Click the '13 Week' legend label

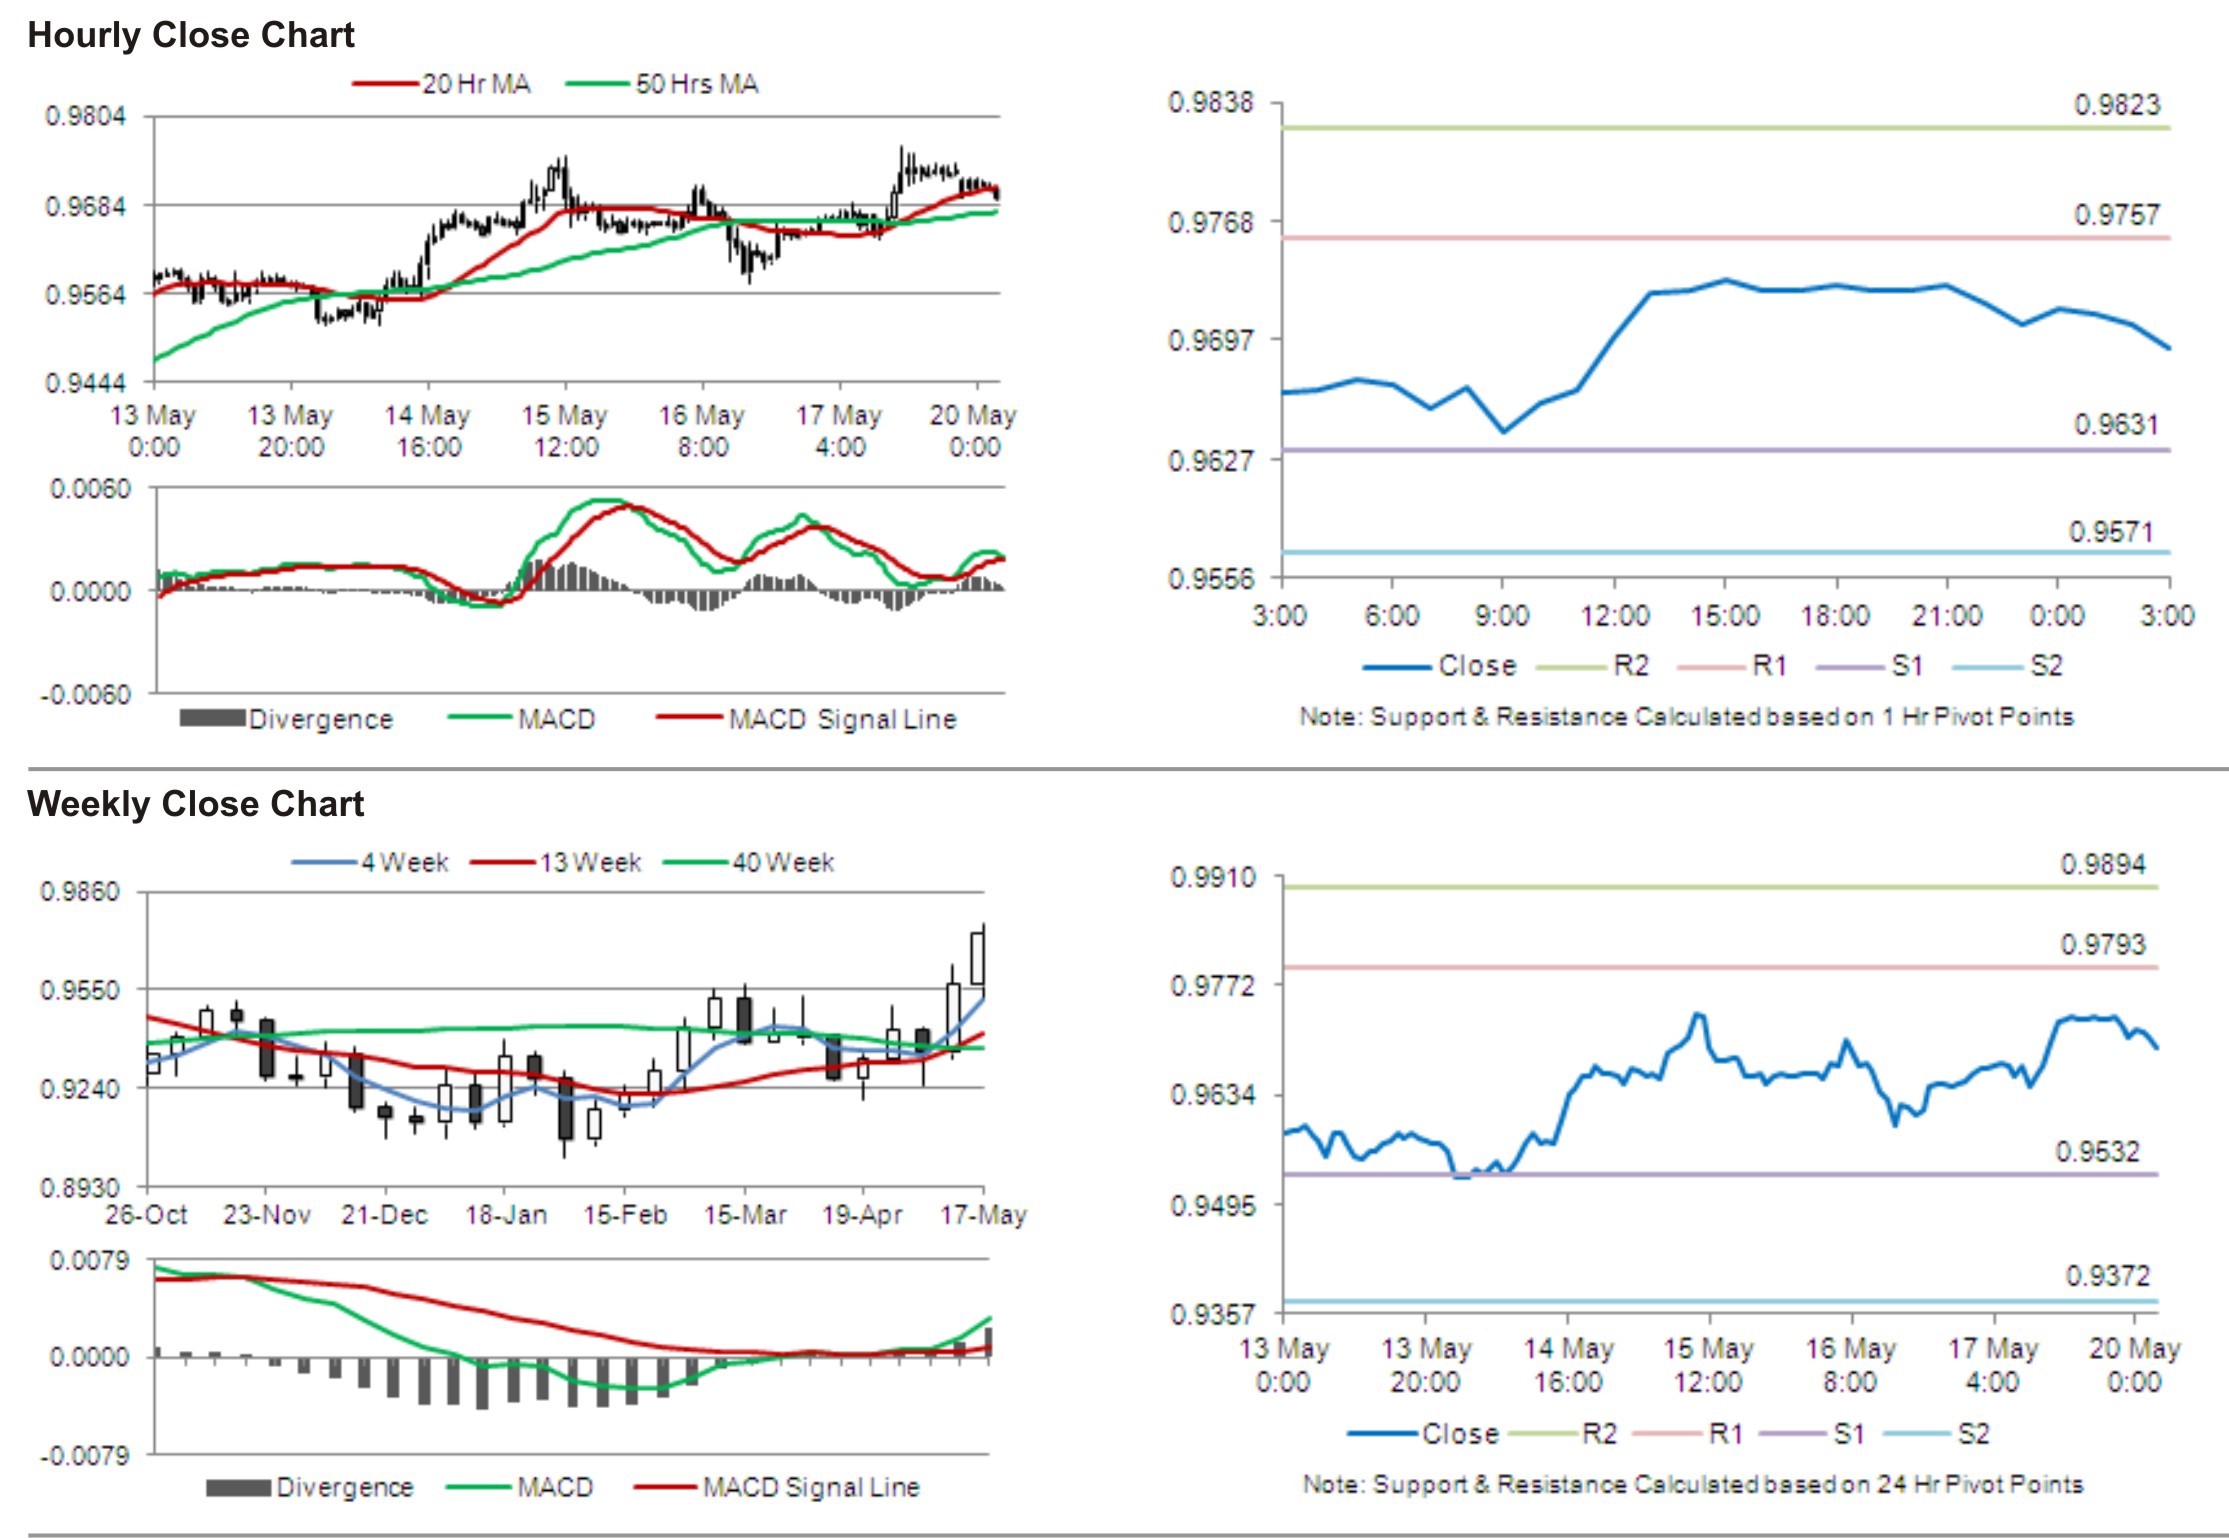point(590,862)
